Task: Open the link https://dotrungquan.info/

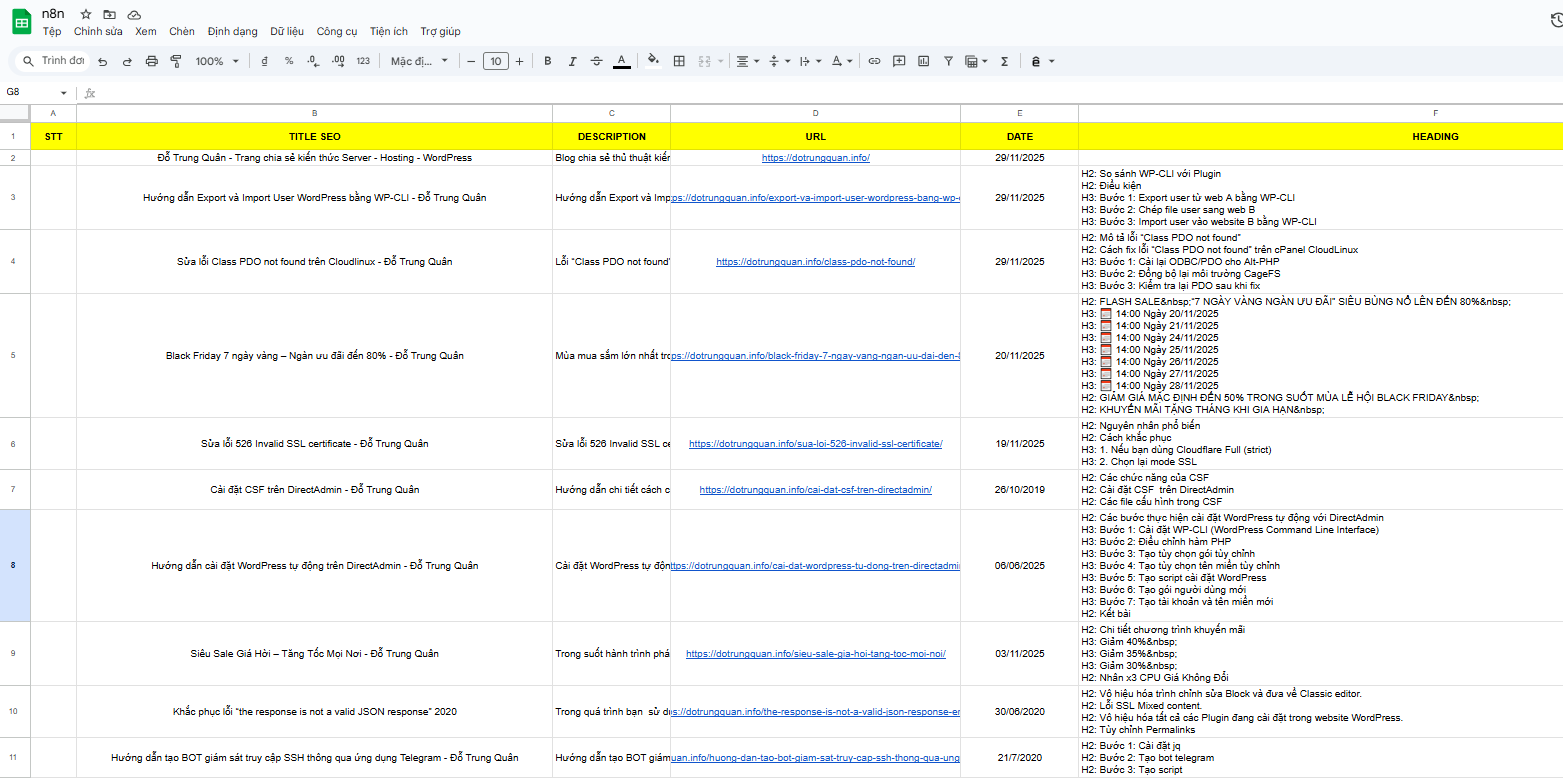Action: click(815, 157)
